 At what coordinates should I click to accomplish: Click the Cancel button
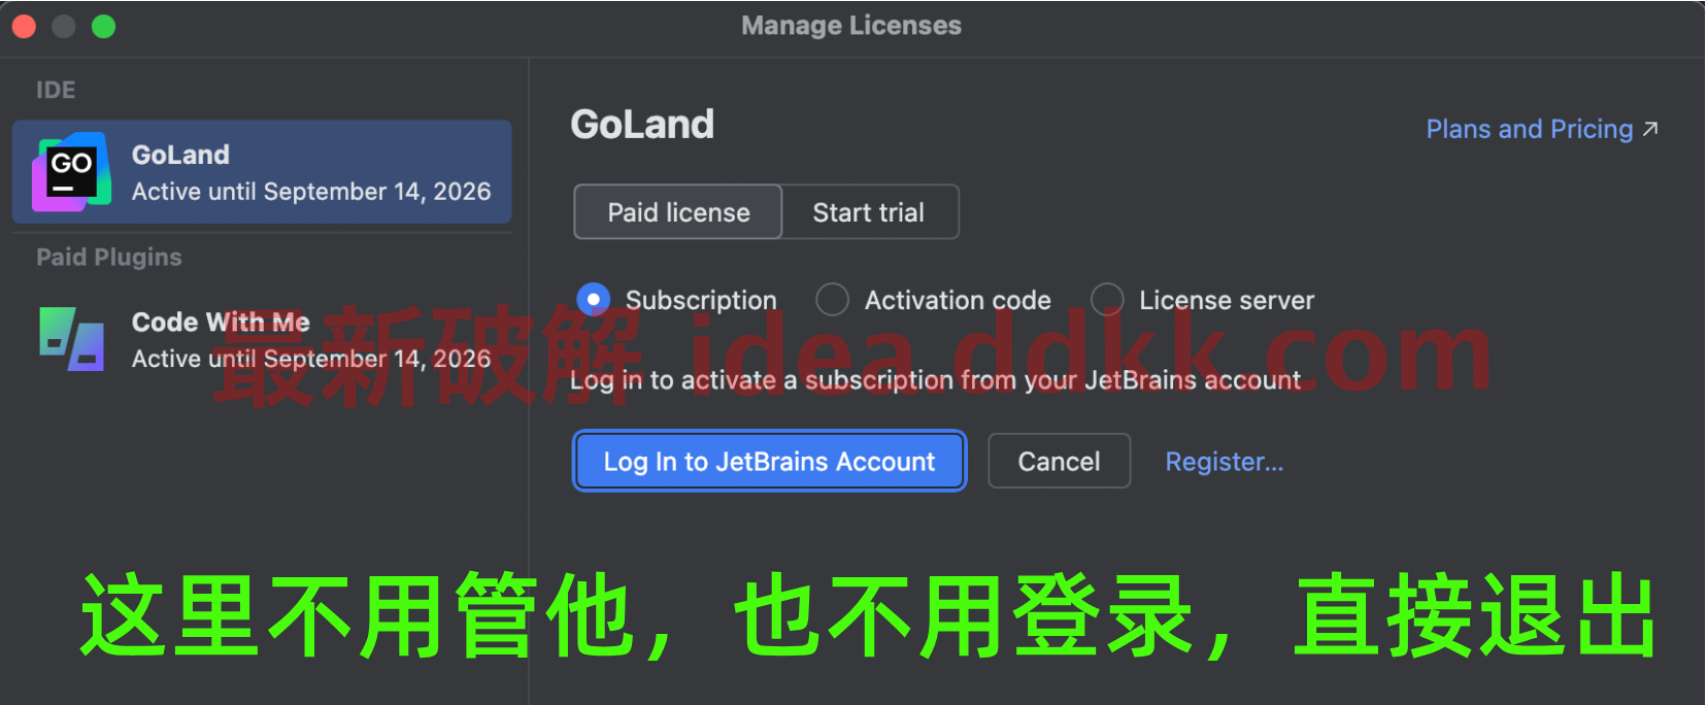click(x=1059, y=461)
